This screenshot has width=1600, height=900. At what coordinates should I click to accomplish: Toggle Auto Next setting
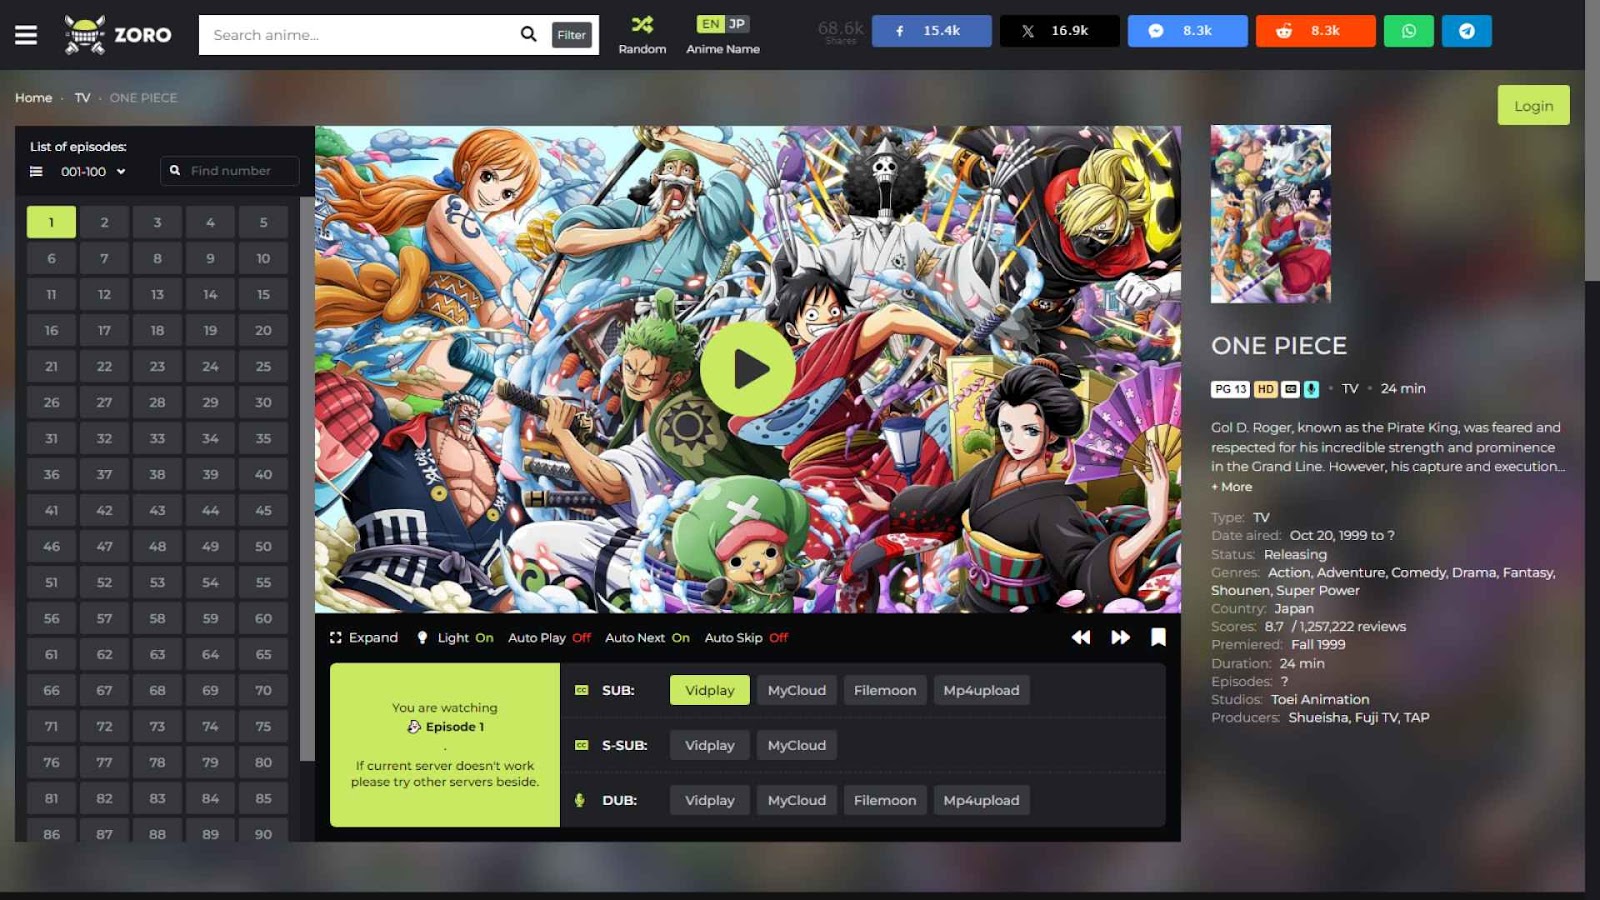coord(647,638)
